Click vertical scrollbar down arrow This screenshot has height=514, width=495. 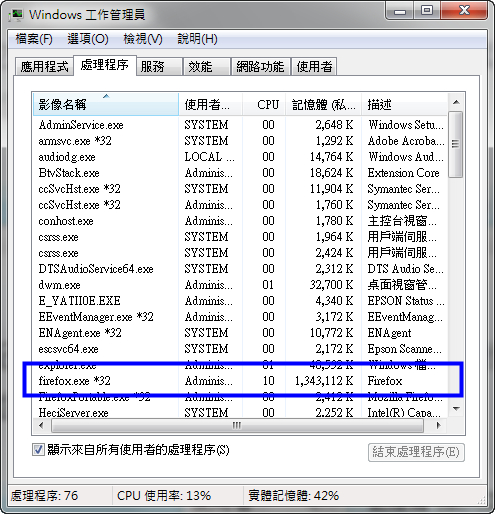coord(456,409)
